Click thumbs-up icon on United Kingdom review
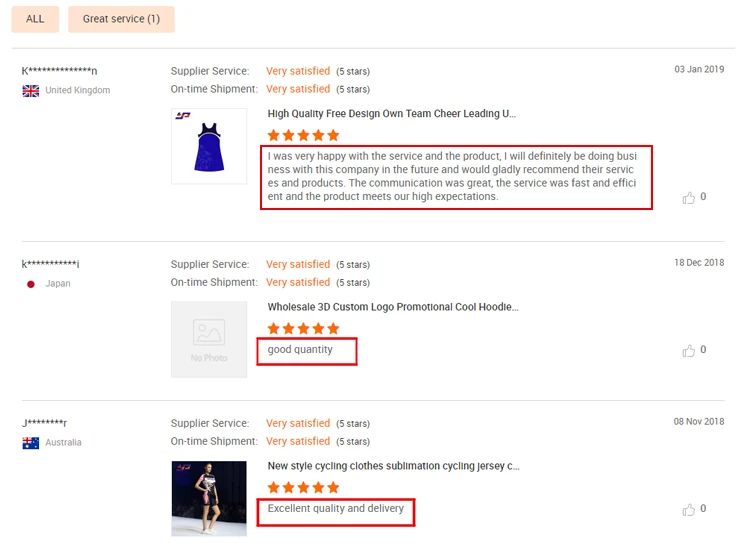 pos(689,198)
